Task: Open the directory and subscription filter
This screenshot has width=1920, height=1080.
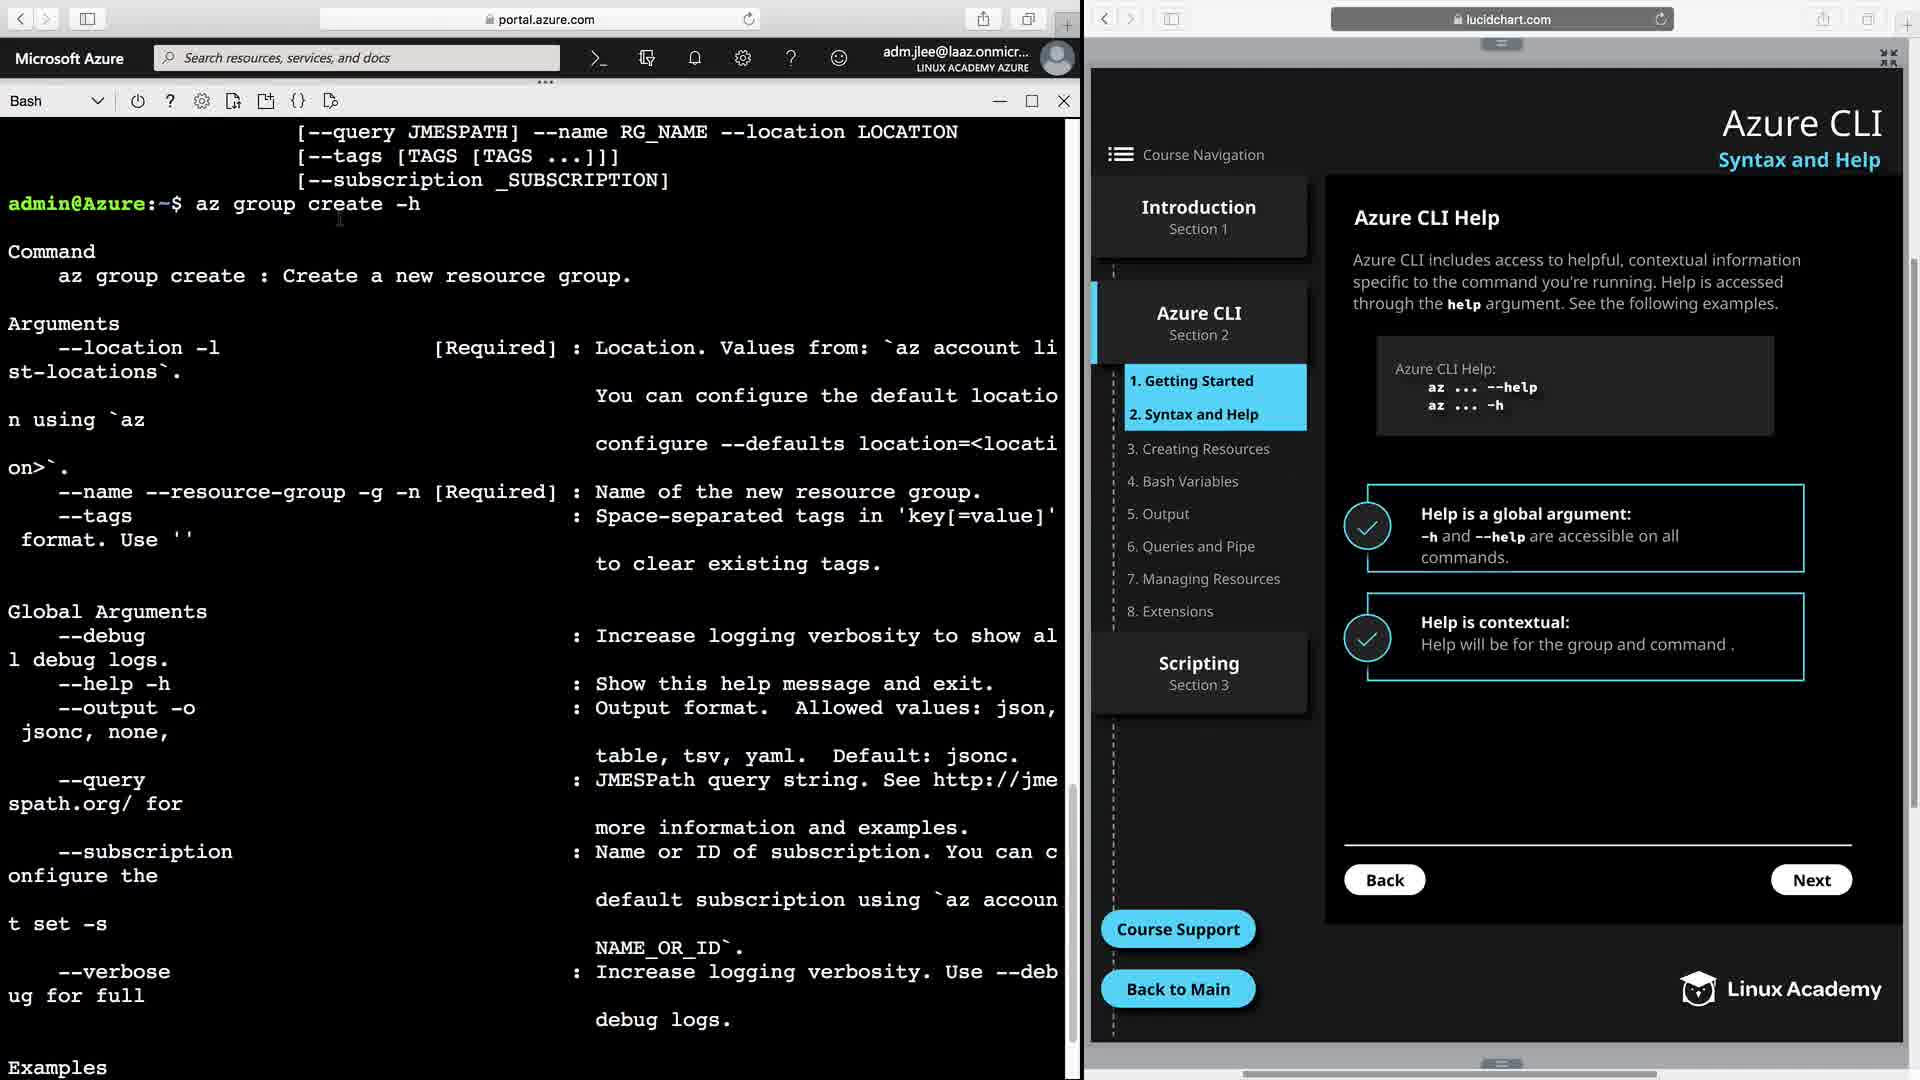Action: (646, 58)
